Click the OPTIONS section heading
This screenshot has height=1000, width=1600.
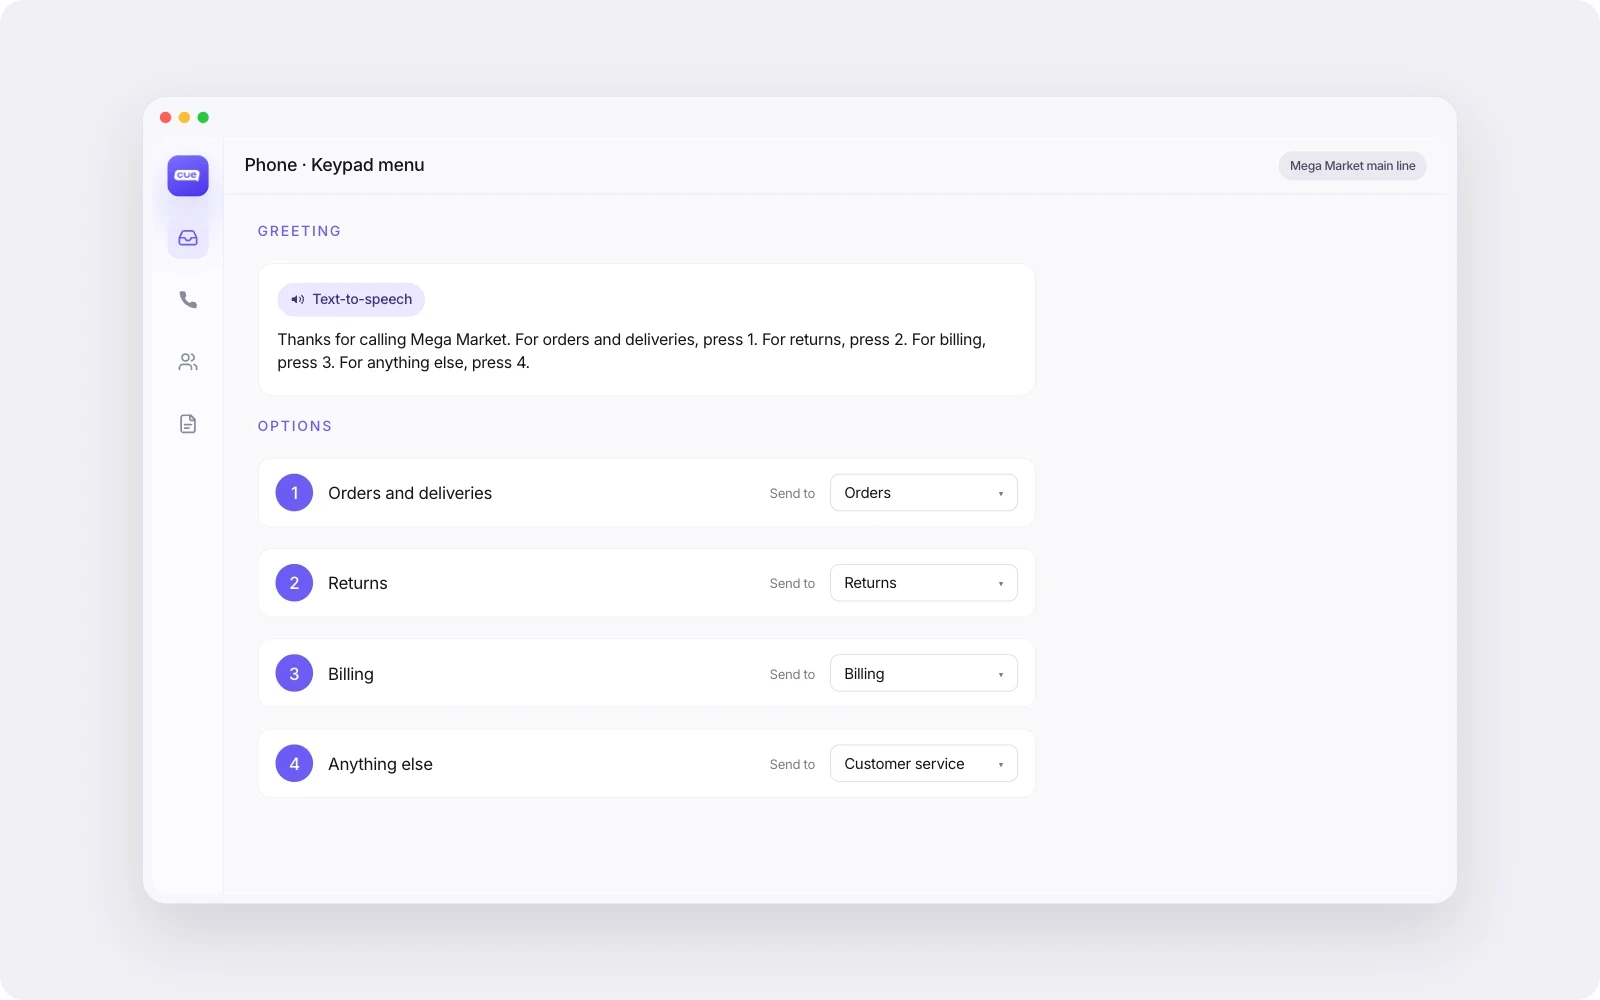(295, 426)
